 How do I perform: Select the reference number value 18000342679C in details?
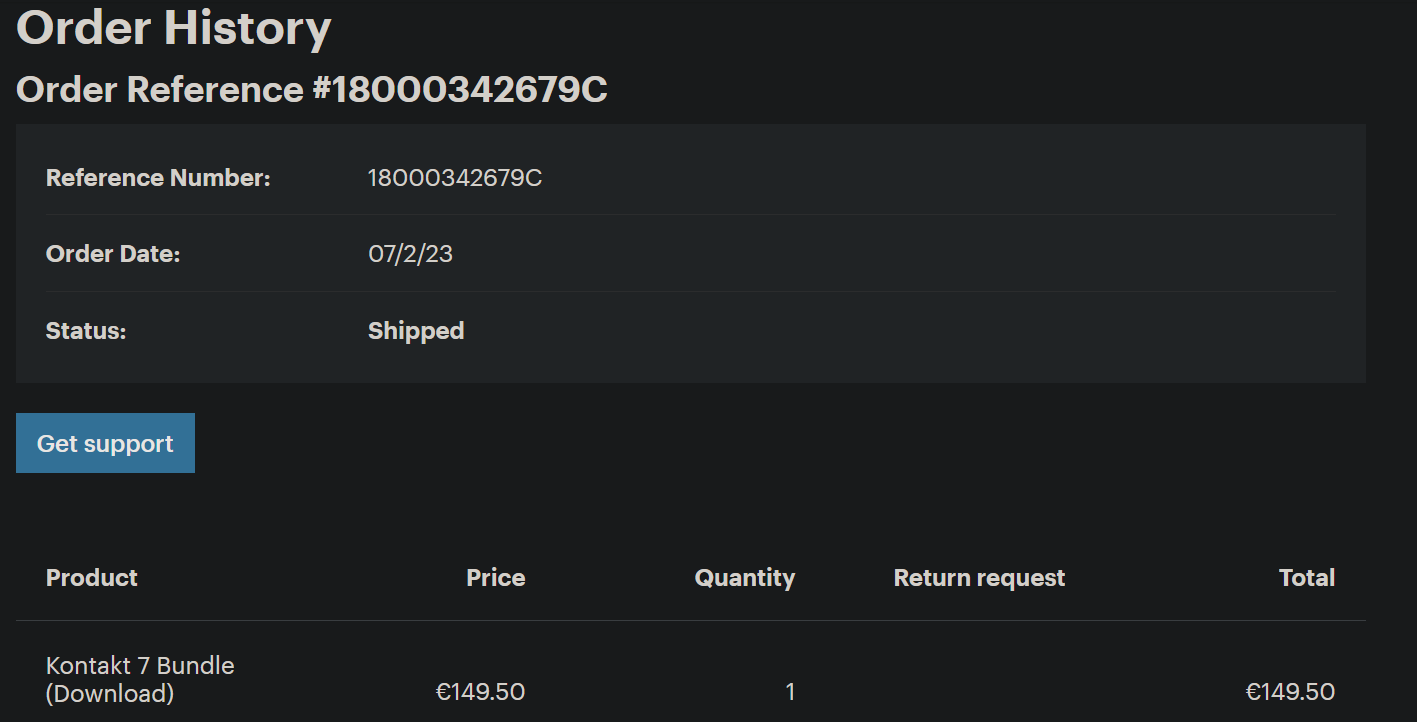pos(455,178)
